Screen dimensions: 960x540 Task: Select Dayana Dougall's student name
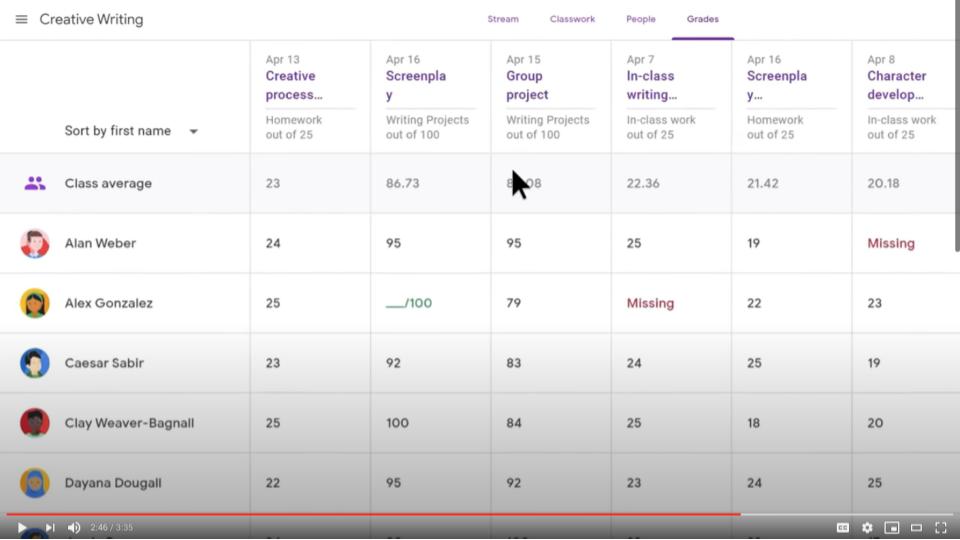pyautogui.click(x=113, y=483)
